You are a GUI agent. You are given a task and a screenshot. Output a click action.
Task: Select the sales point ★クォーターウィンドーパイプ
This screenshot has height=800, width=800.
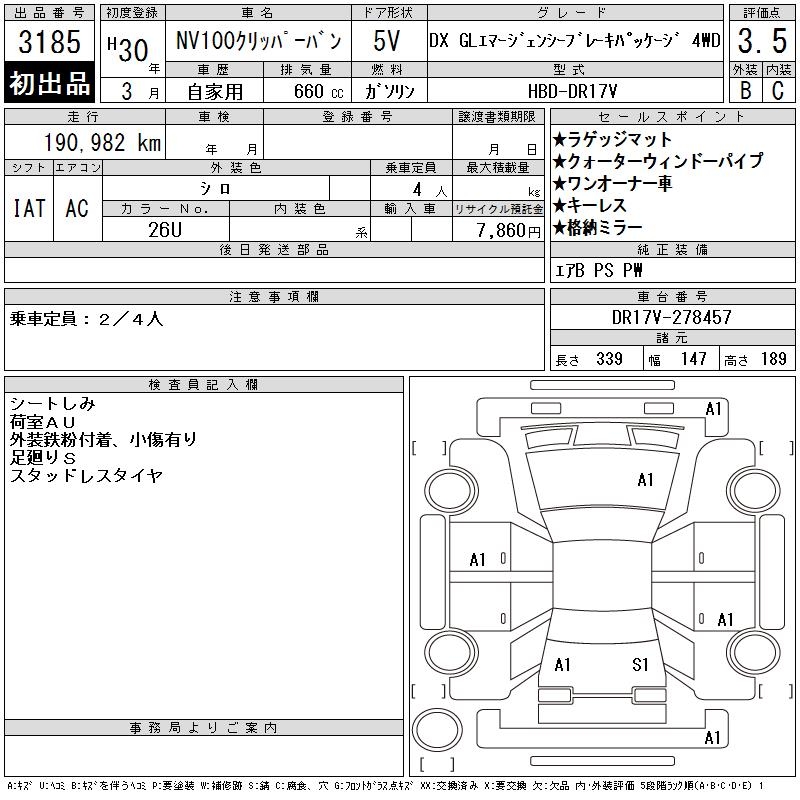tap(658, 161)
